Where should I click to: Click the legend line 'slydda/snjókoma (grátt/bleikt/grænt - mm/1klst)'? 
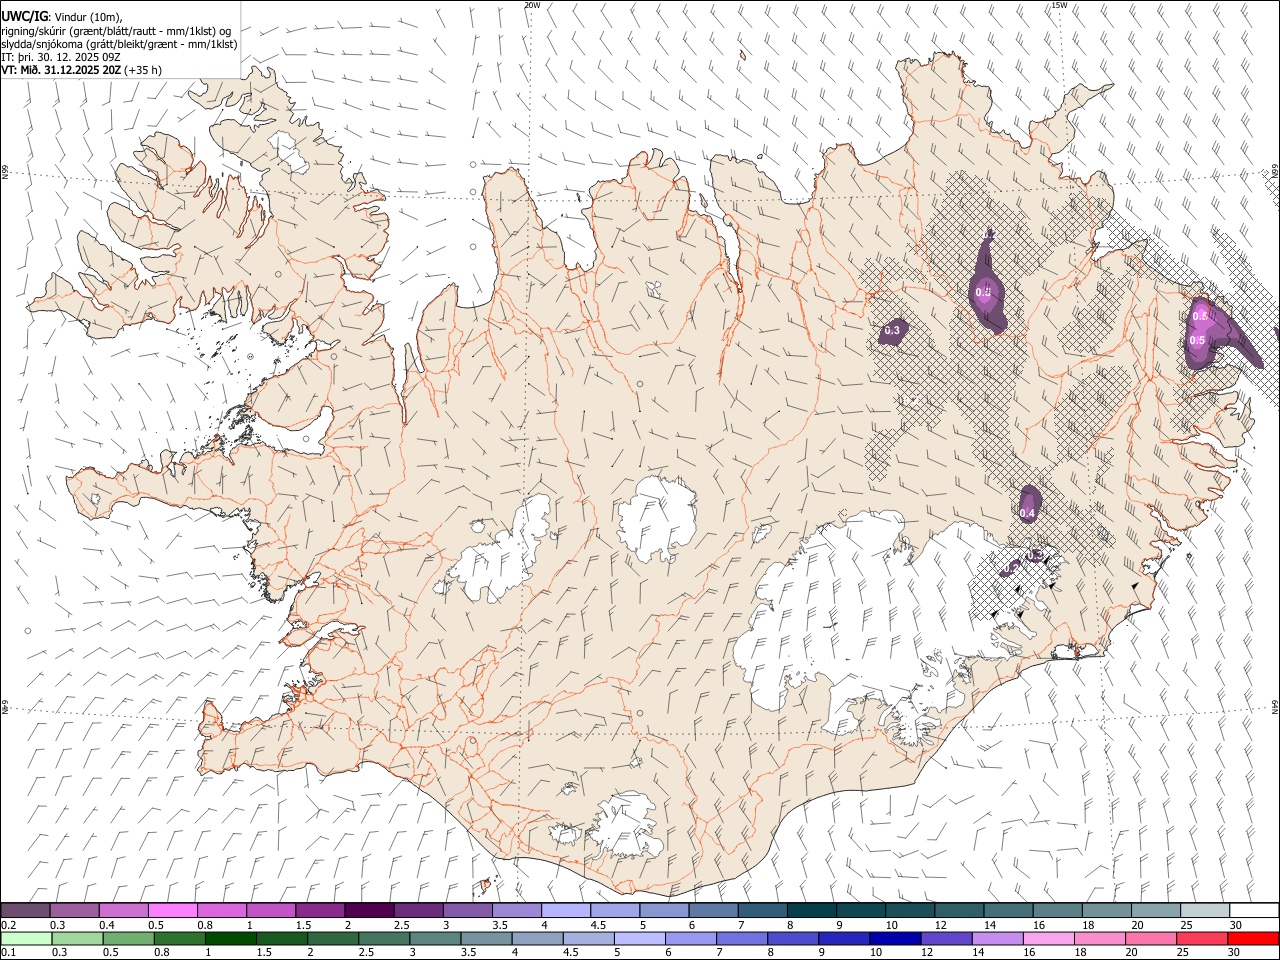click(x=119, y=44)
